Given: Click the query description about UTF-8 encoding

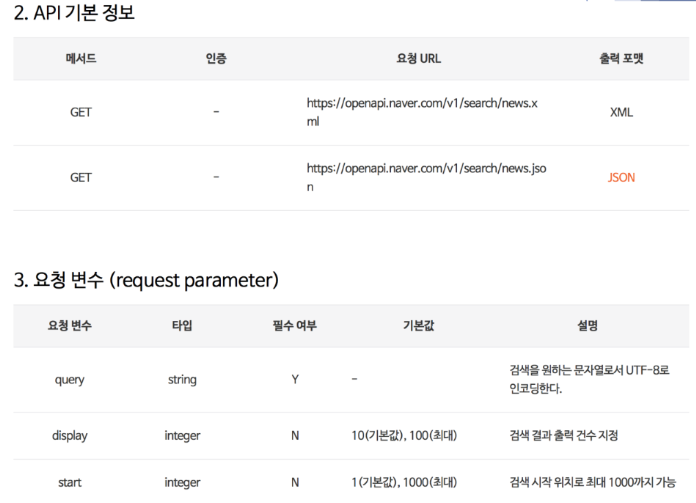Looking at the screenshot, I should coord(589,380).
